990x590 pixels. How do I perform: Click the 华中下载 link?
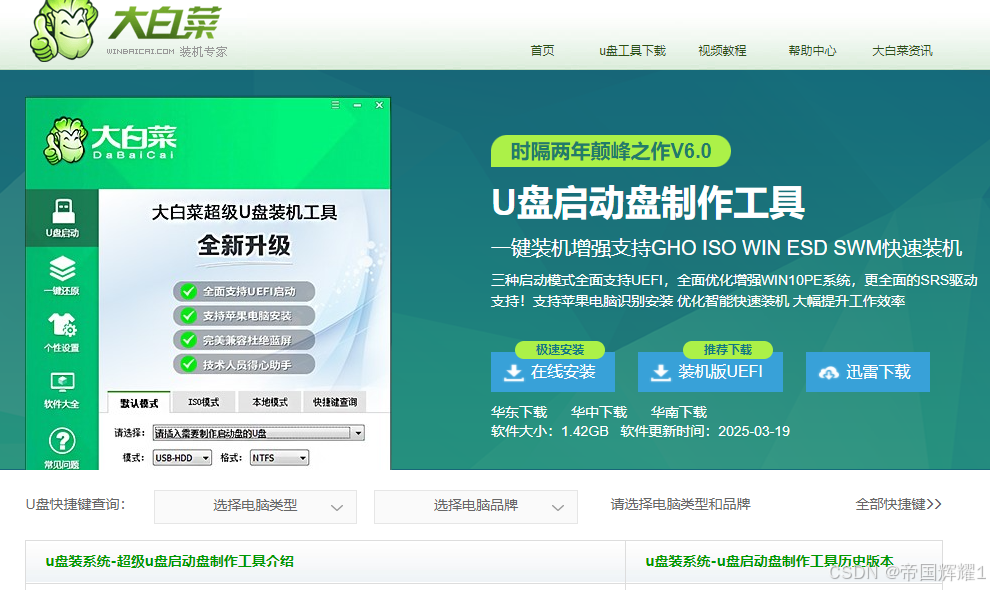[599, 412]
